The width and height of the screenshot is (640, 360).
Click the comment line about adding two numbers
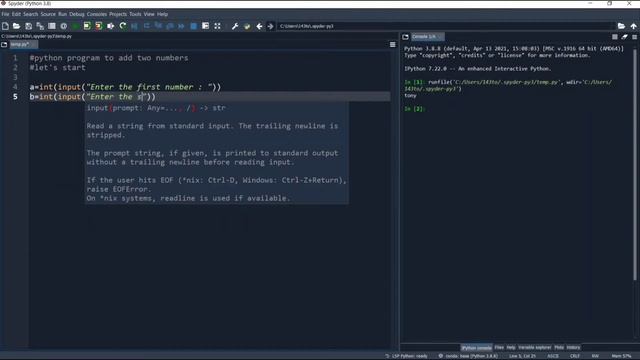tap(109, 58)
